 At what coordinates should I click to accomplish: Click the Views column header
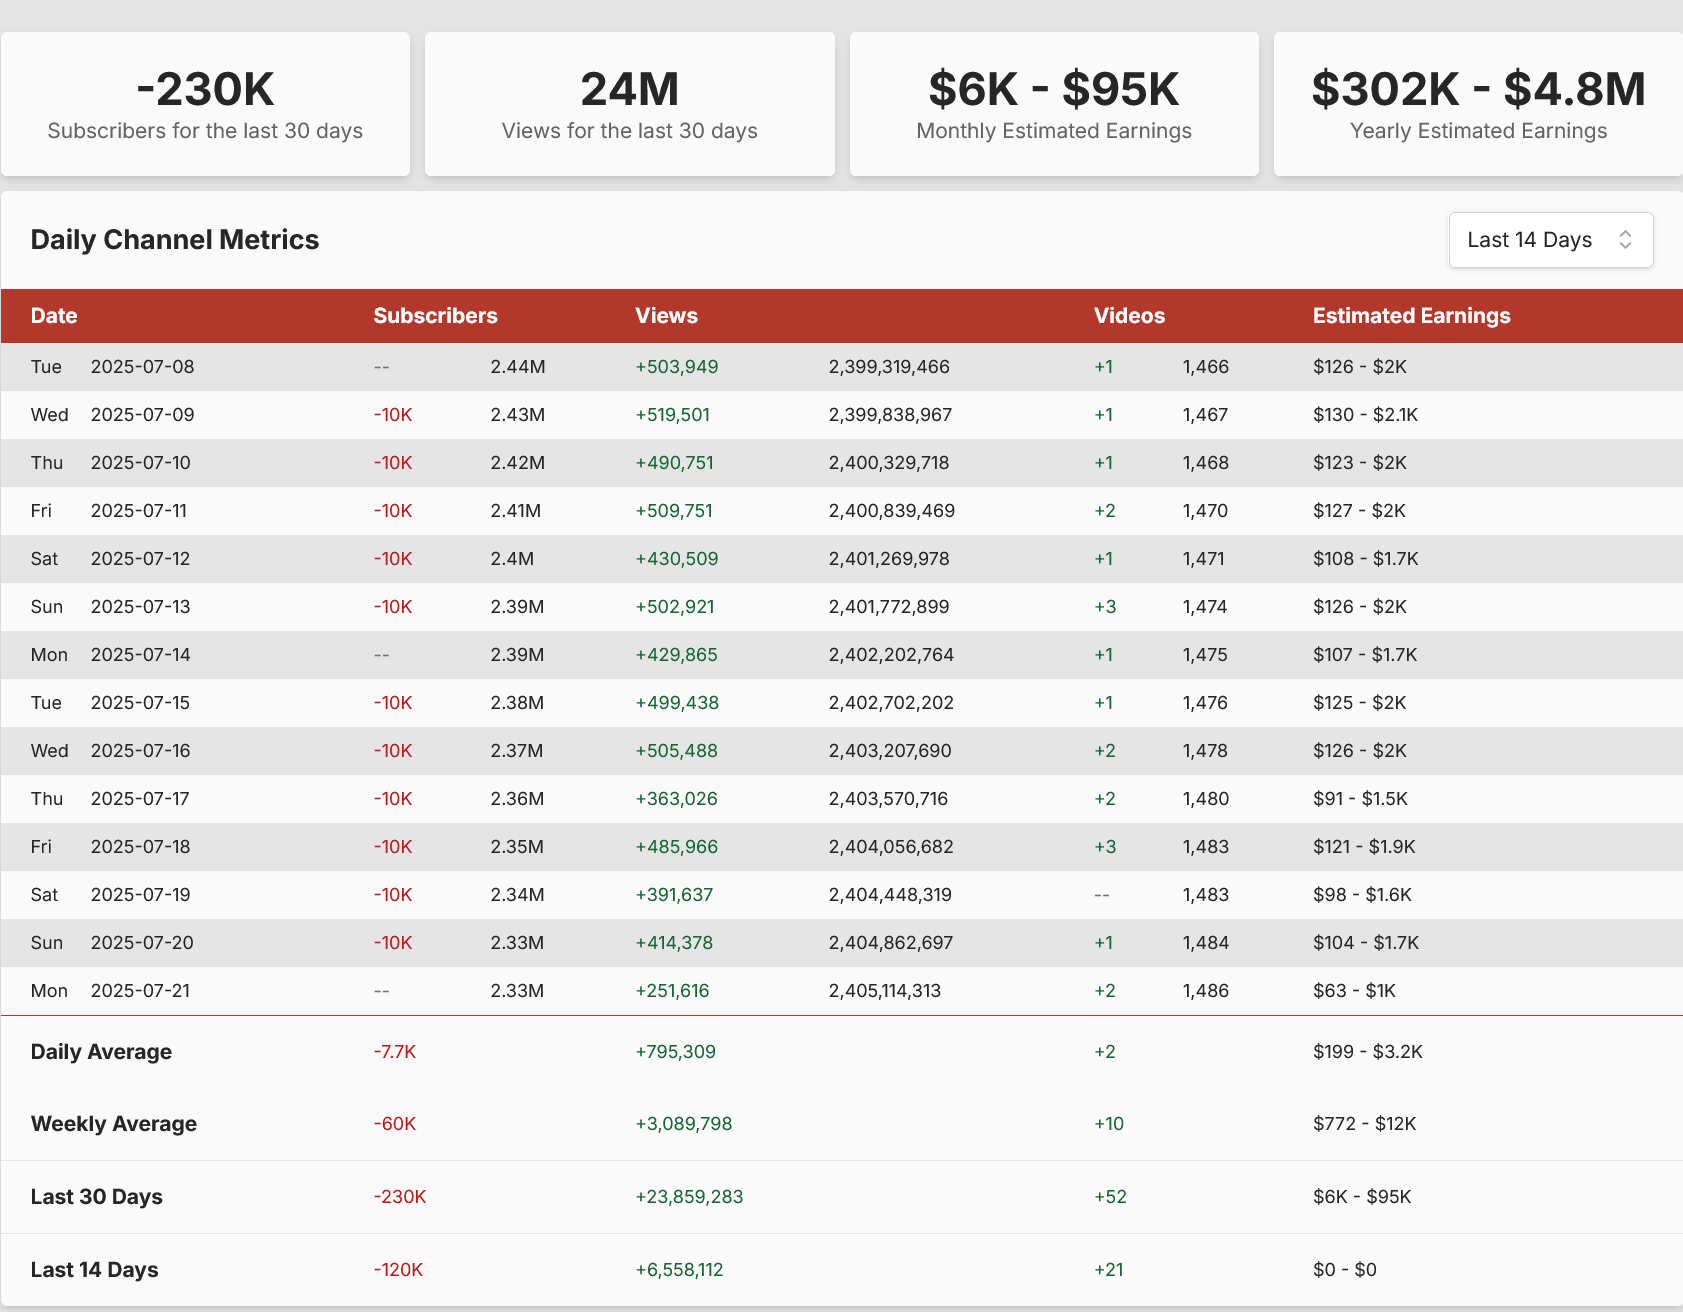tap(666, 316)
